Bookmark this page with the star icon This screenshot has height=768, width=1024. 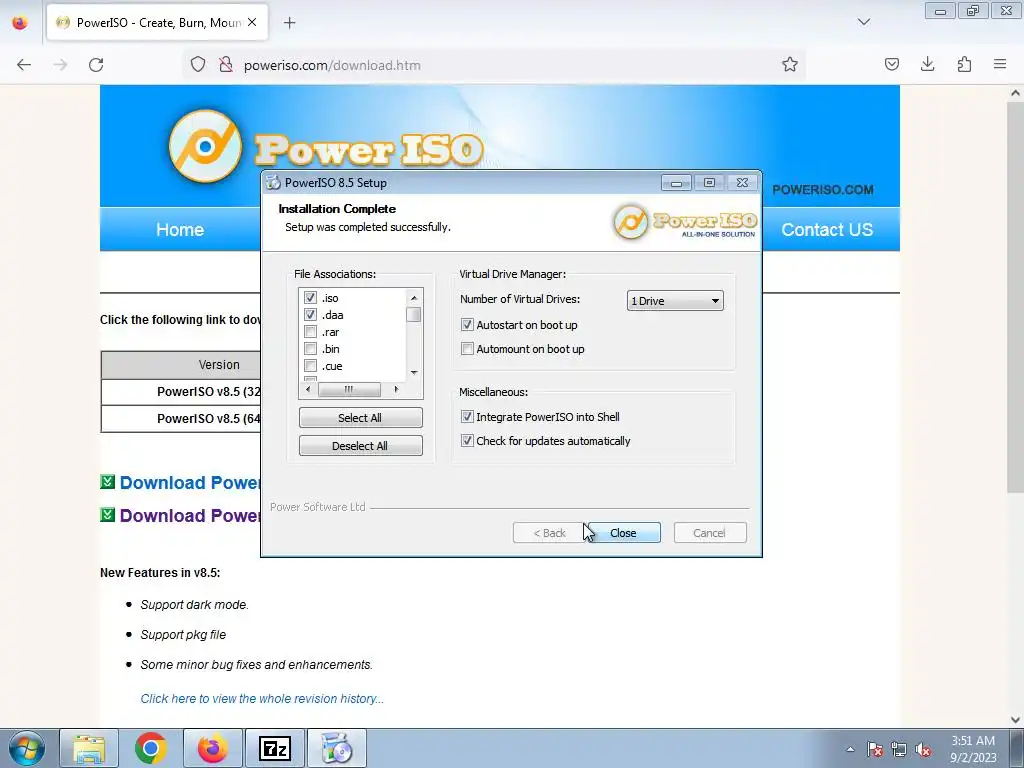[790, 64]
